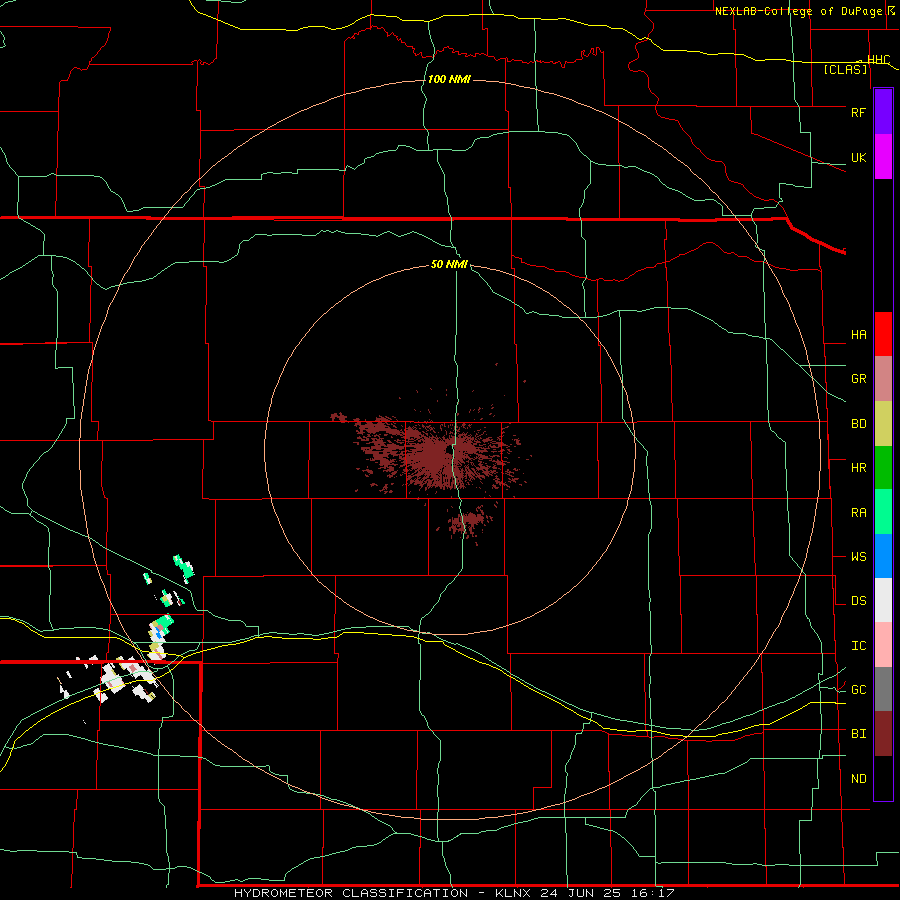This screenshot has height=900, width=900.
Task: Select the "HA" hail legend label
Action: (x=859, y=334)
